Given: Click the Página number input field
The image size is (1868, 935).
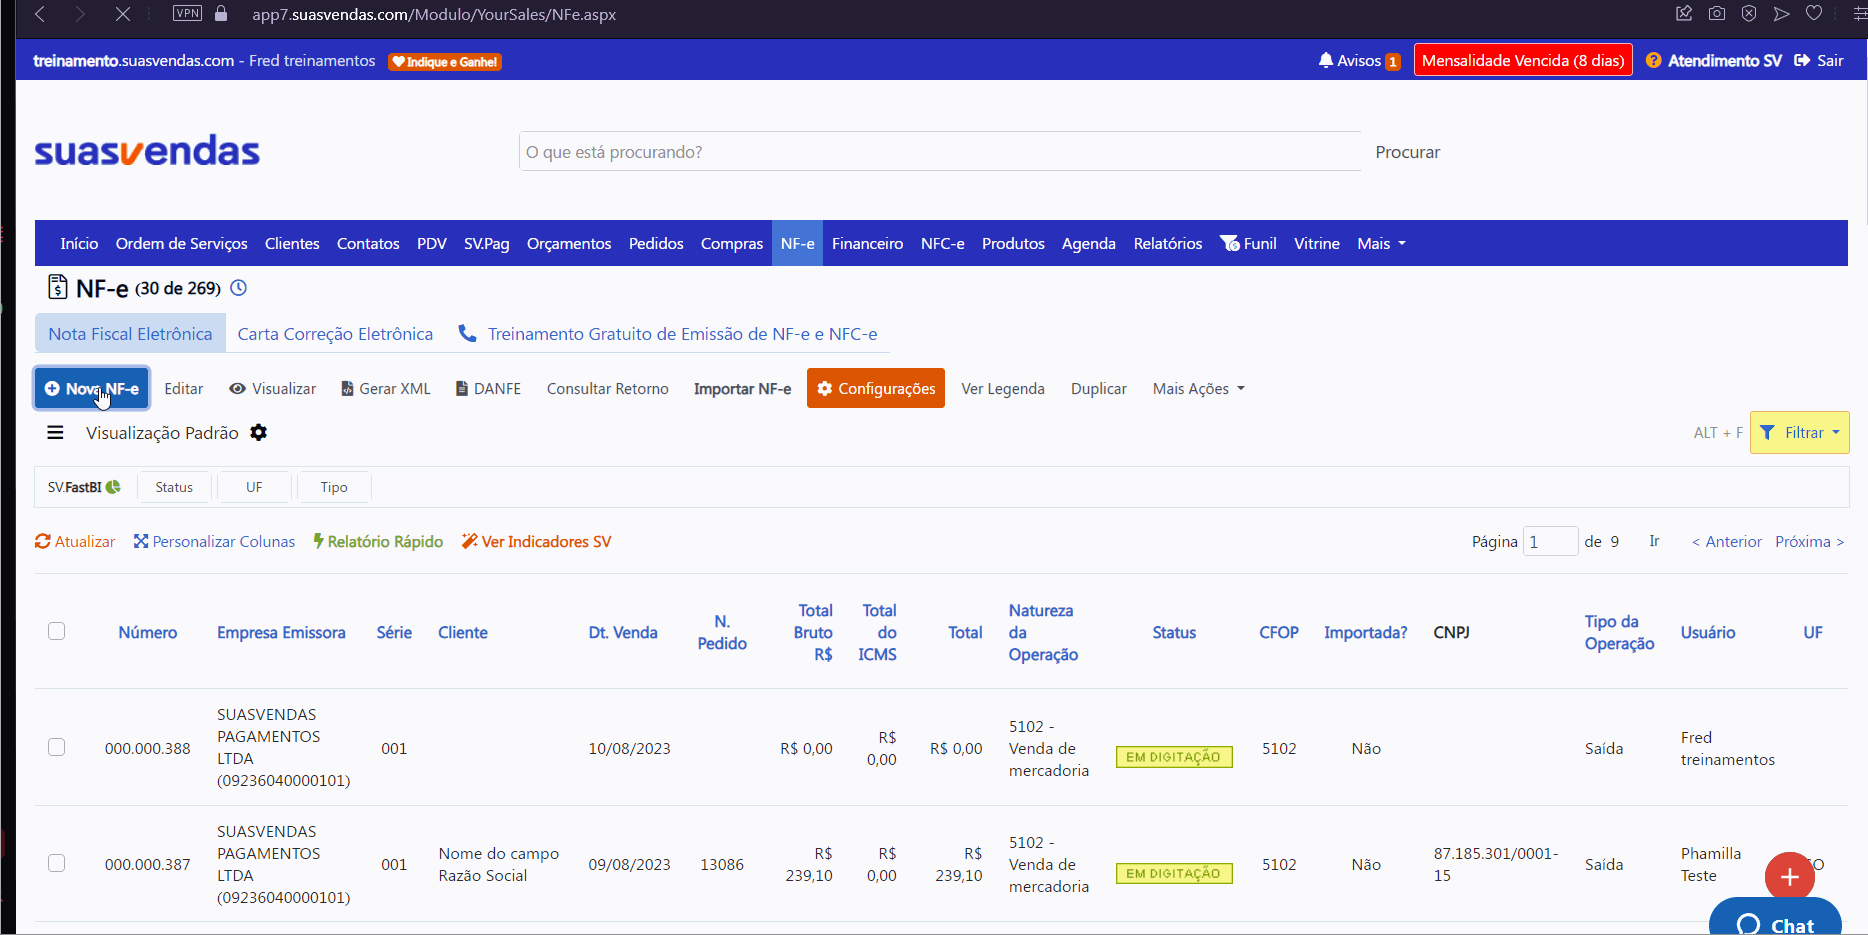Looking at the screenshot, I should [1550, 541].
